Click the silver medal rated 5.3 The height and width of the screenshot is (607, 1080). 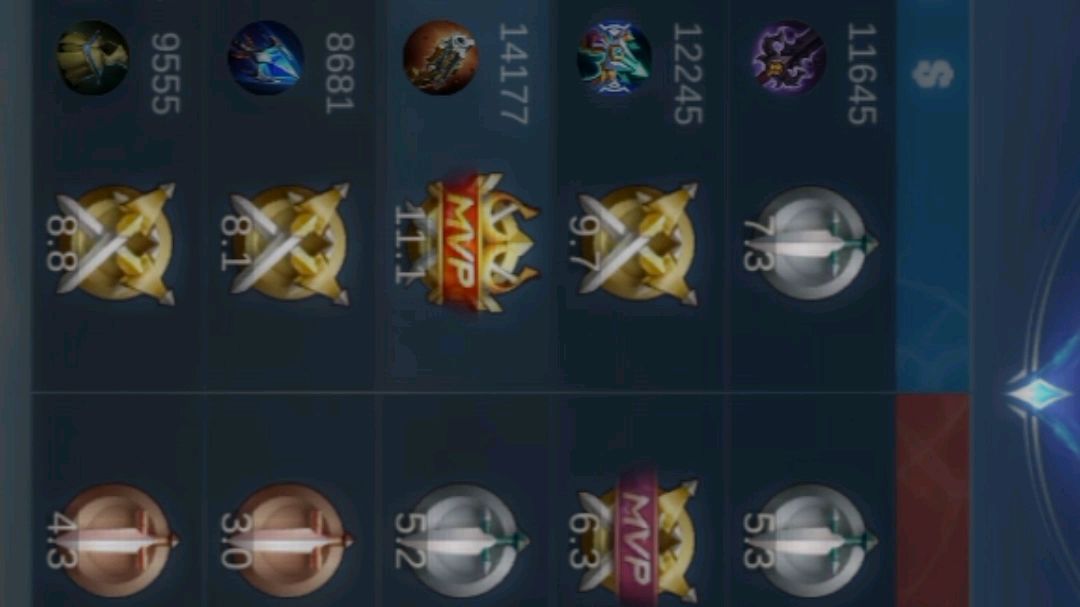pyautogui.click(x=809, y=541)
